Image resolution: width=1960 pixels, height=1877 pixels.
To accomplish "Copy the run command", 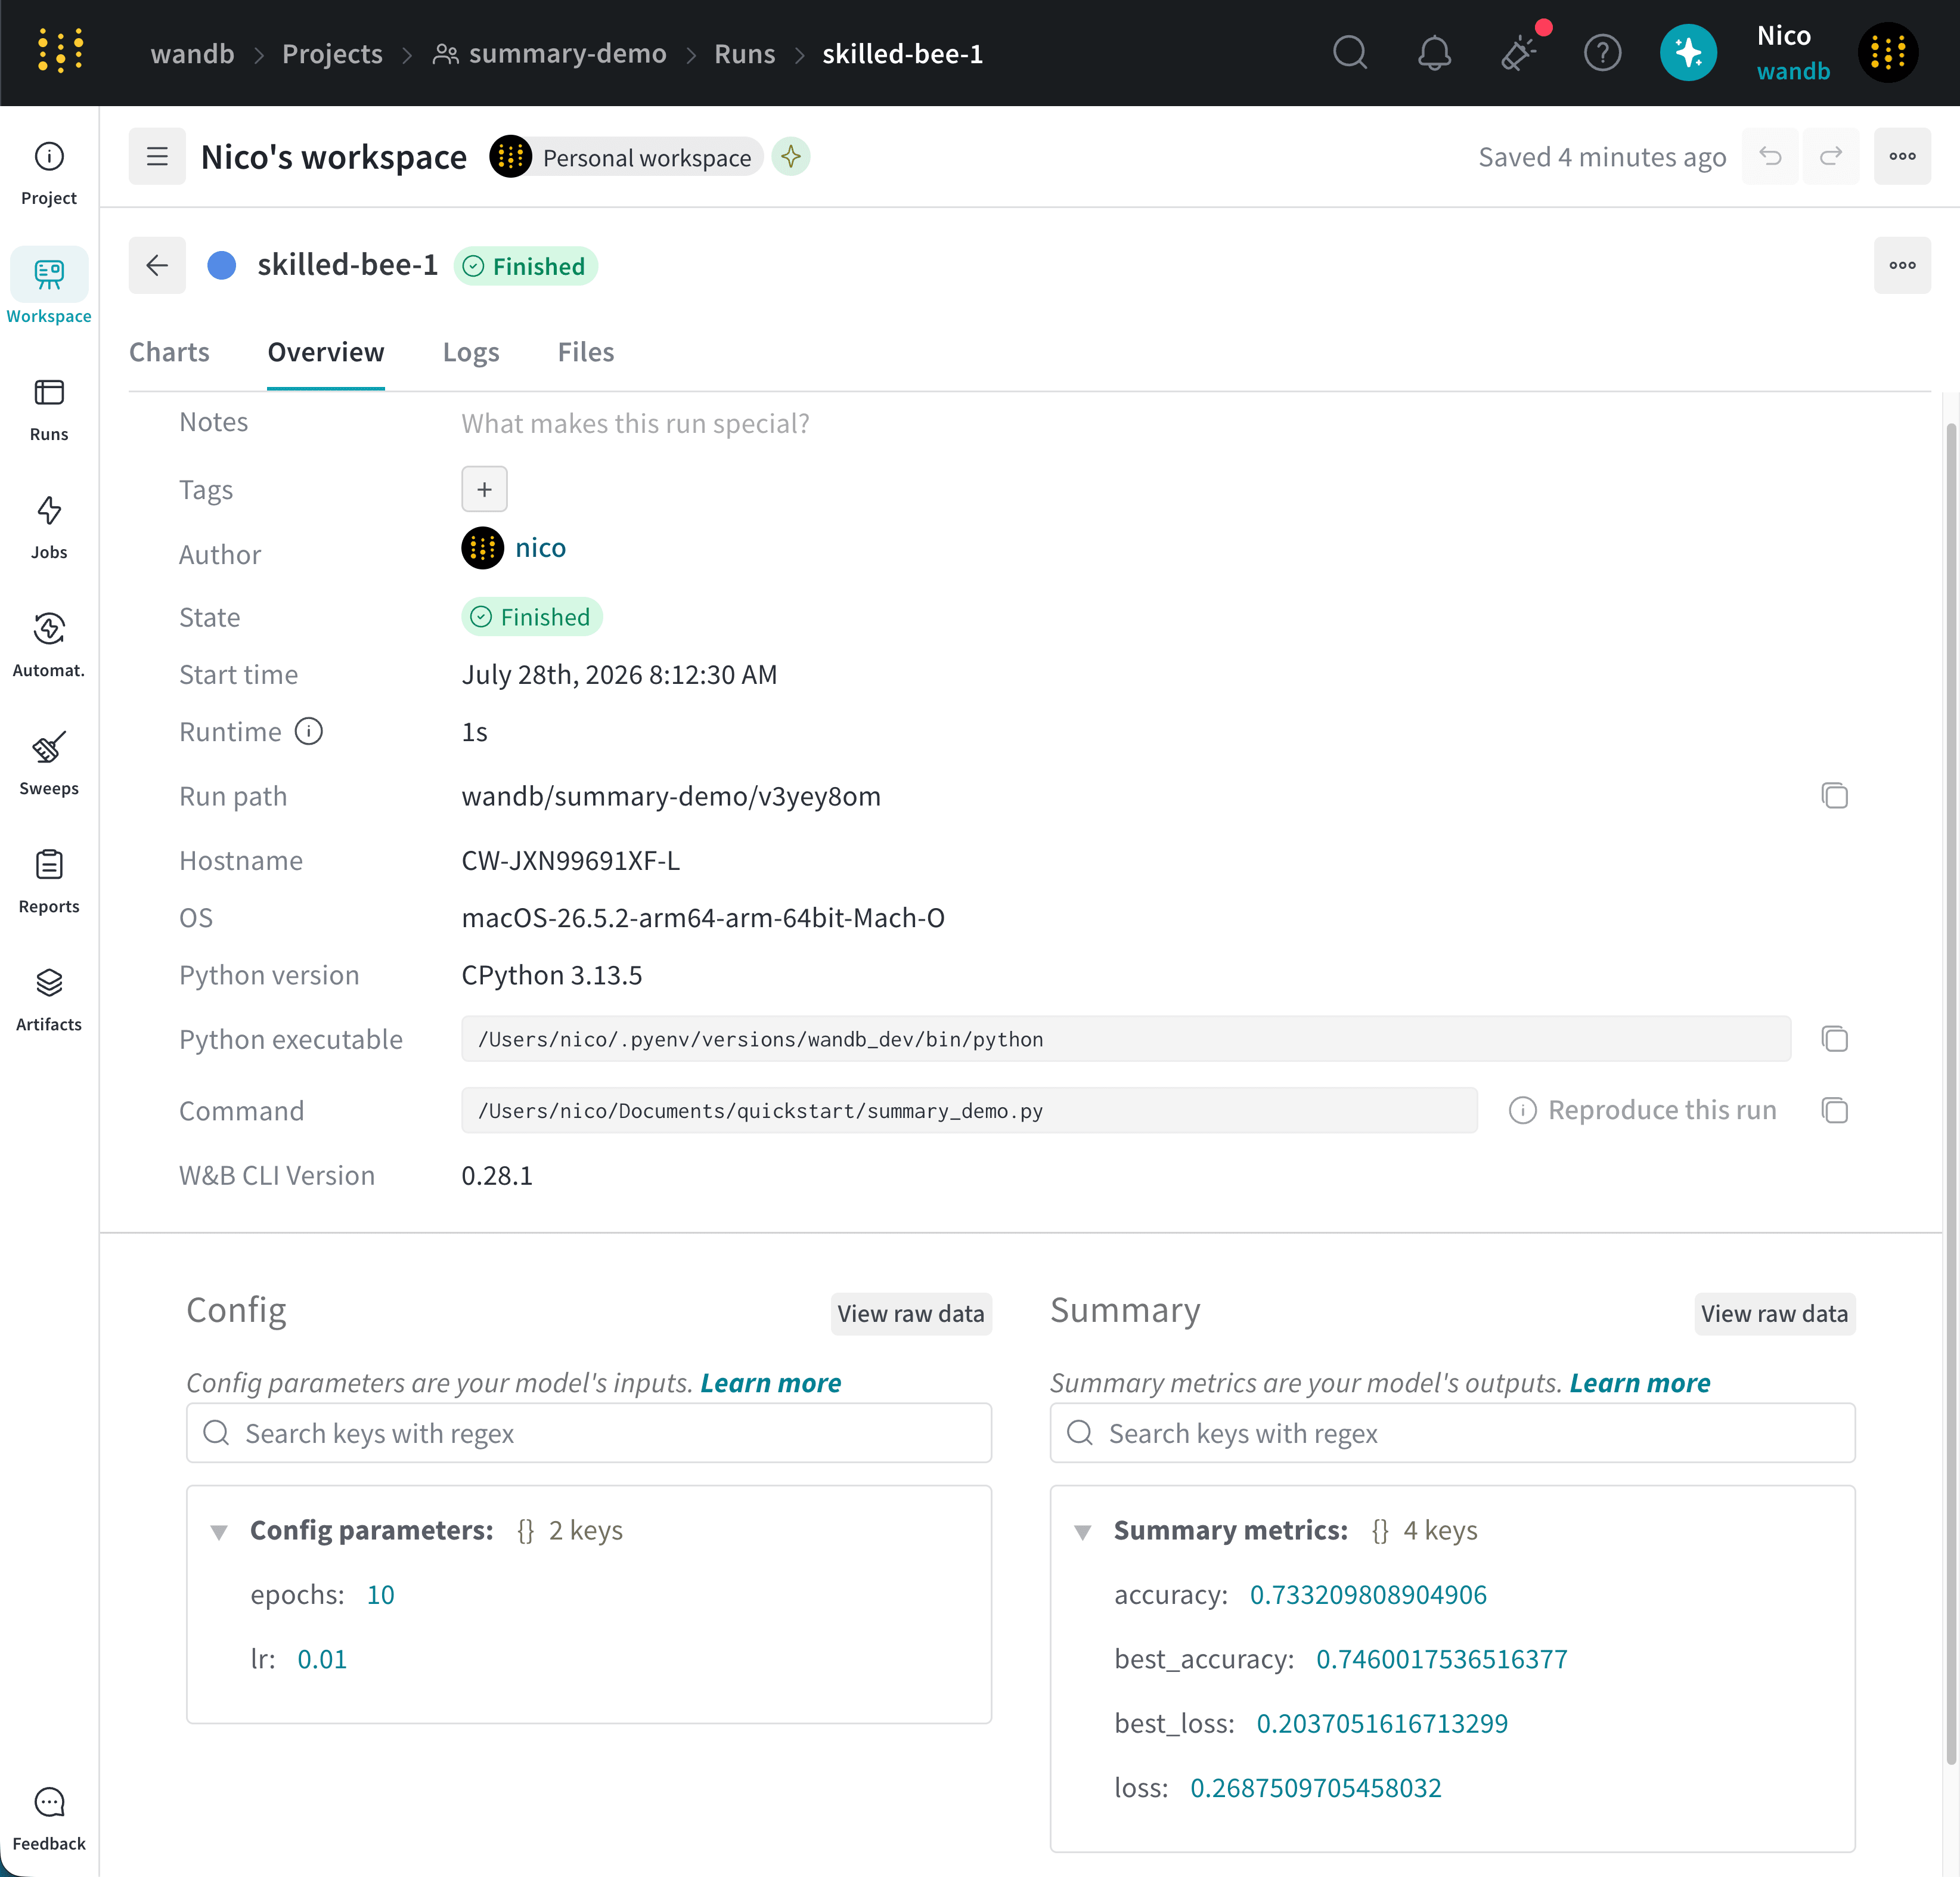I will click(1834, 1110).
